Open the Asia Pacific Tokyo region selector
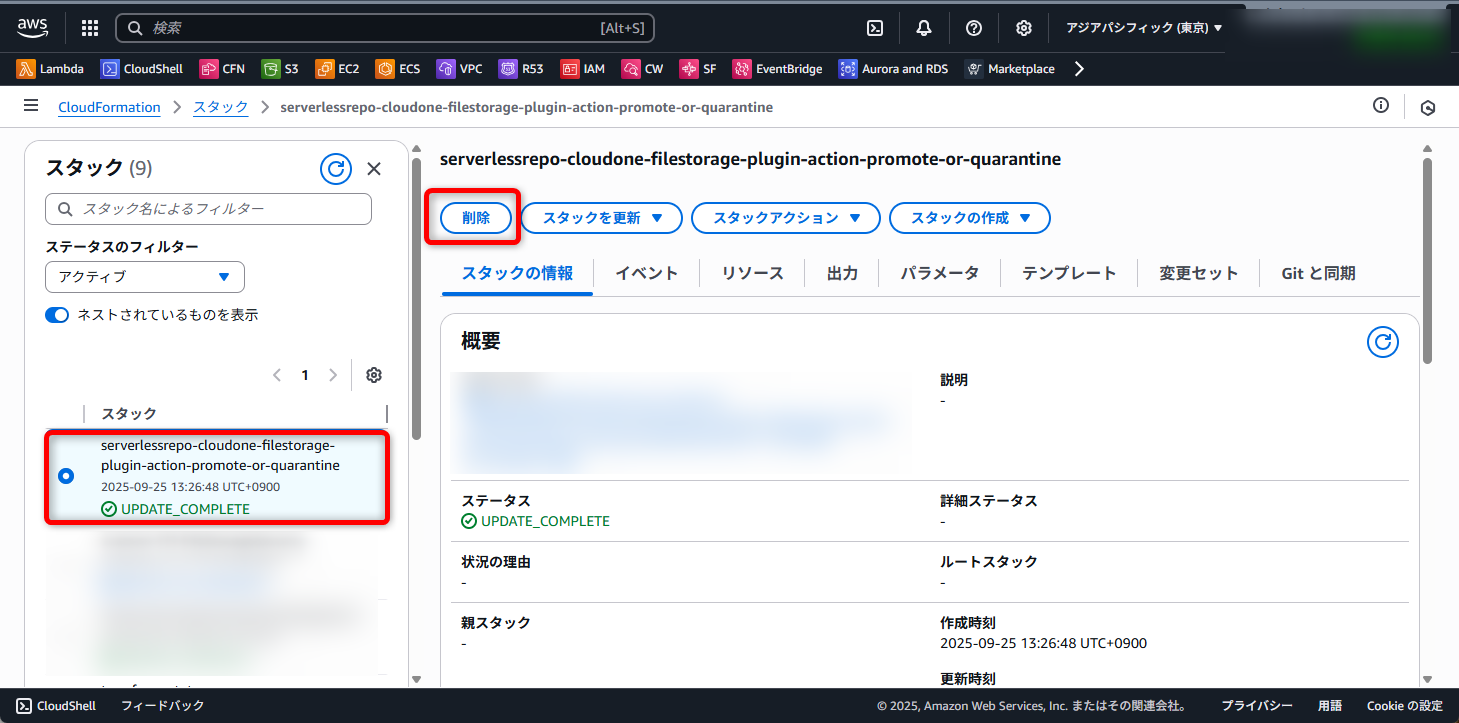 pyautogui.click(x=1144, y=28)
